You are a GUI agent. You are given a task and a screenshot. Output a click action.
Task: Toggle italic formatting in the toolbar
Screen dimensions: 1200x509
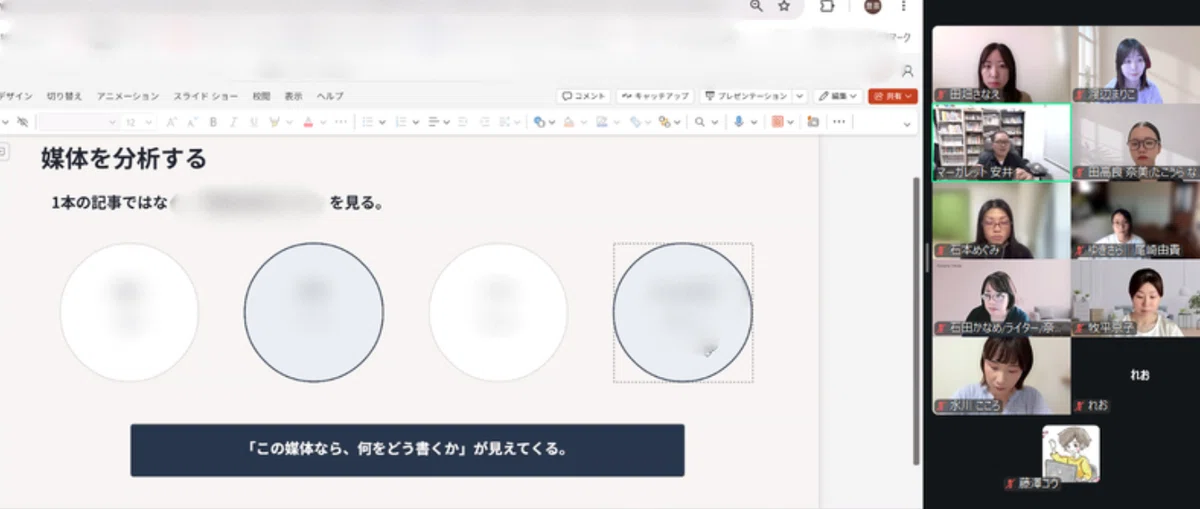click(x=233, y=122)
